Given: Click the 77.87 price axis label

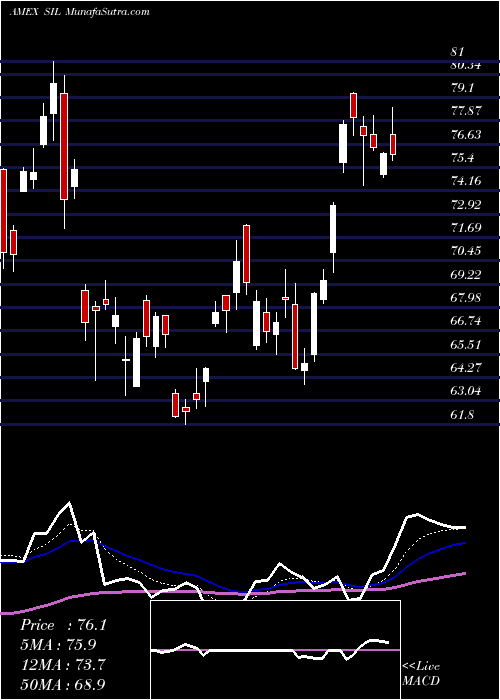Looking at the screenshot, I should (466, 111).
